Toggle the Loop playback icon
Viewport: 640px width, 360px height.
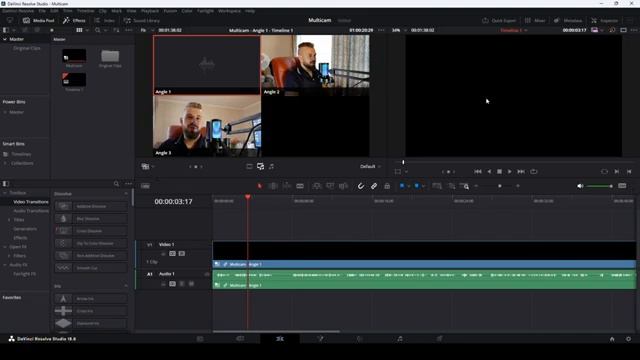pos(533,172)
